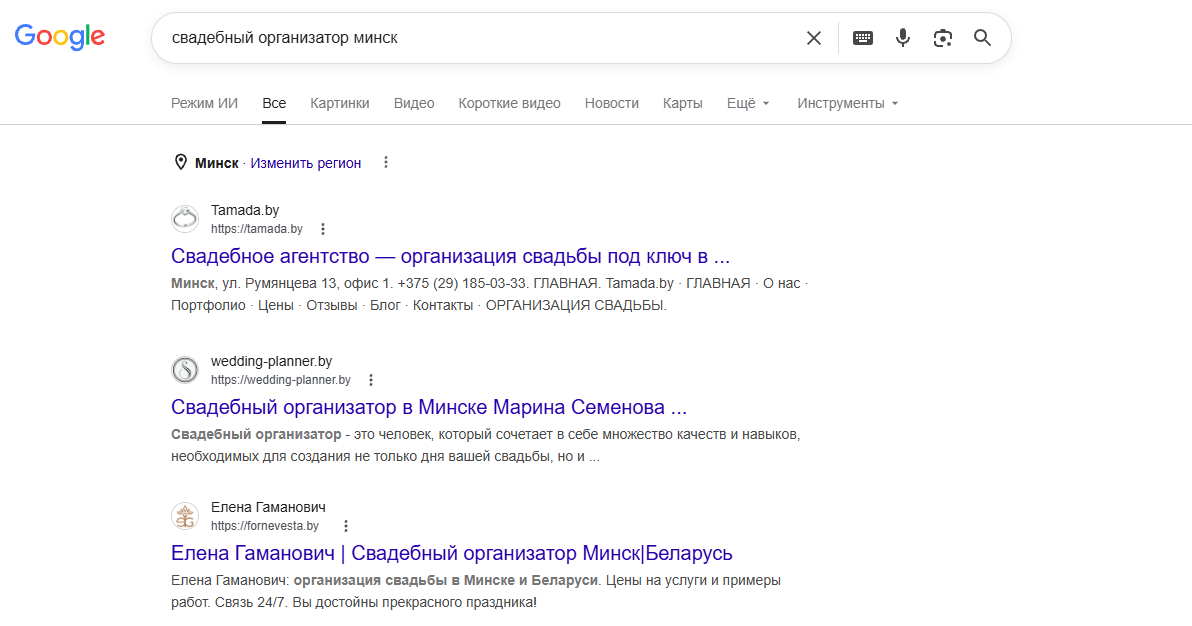
Task: Click the Google logo
Action: click(59, 37)
